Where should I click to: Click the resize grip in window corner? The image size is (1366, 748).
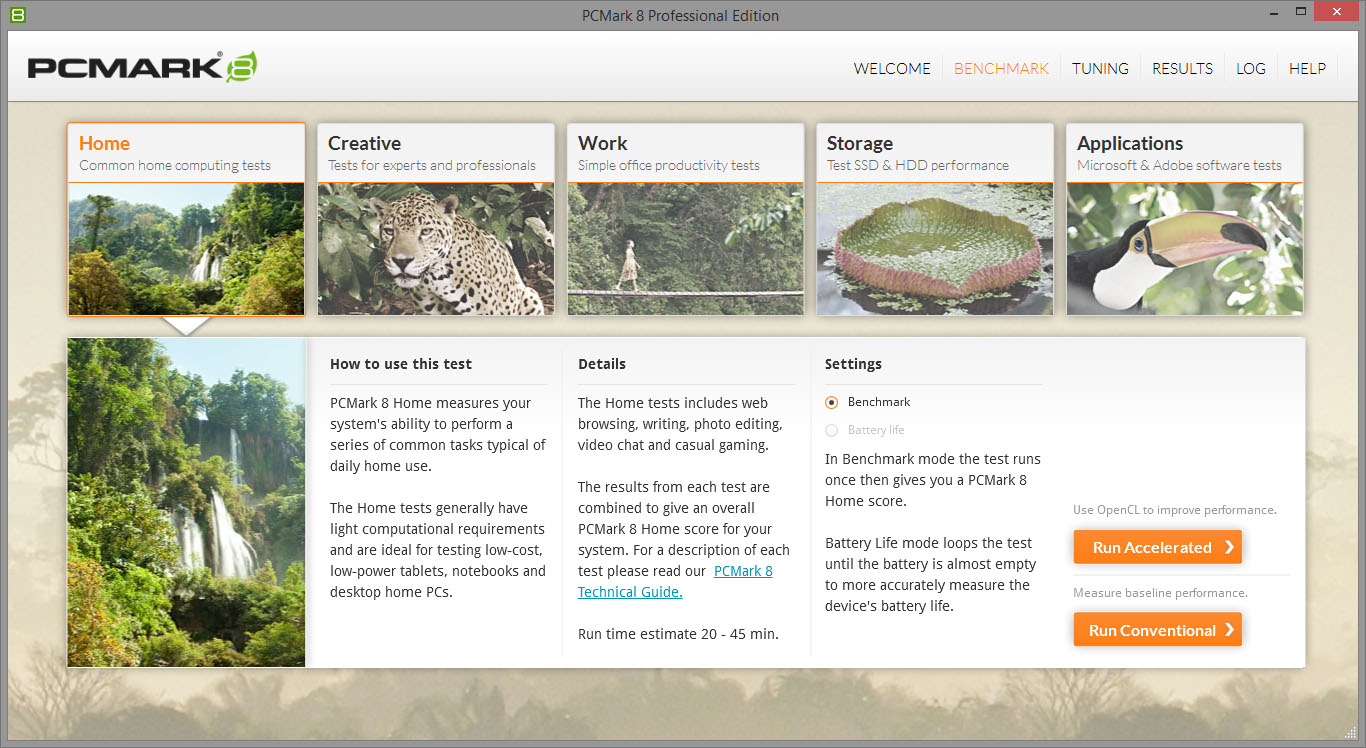point(1351,733)
